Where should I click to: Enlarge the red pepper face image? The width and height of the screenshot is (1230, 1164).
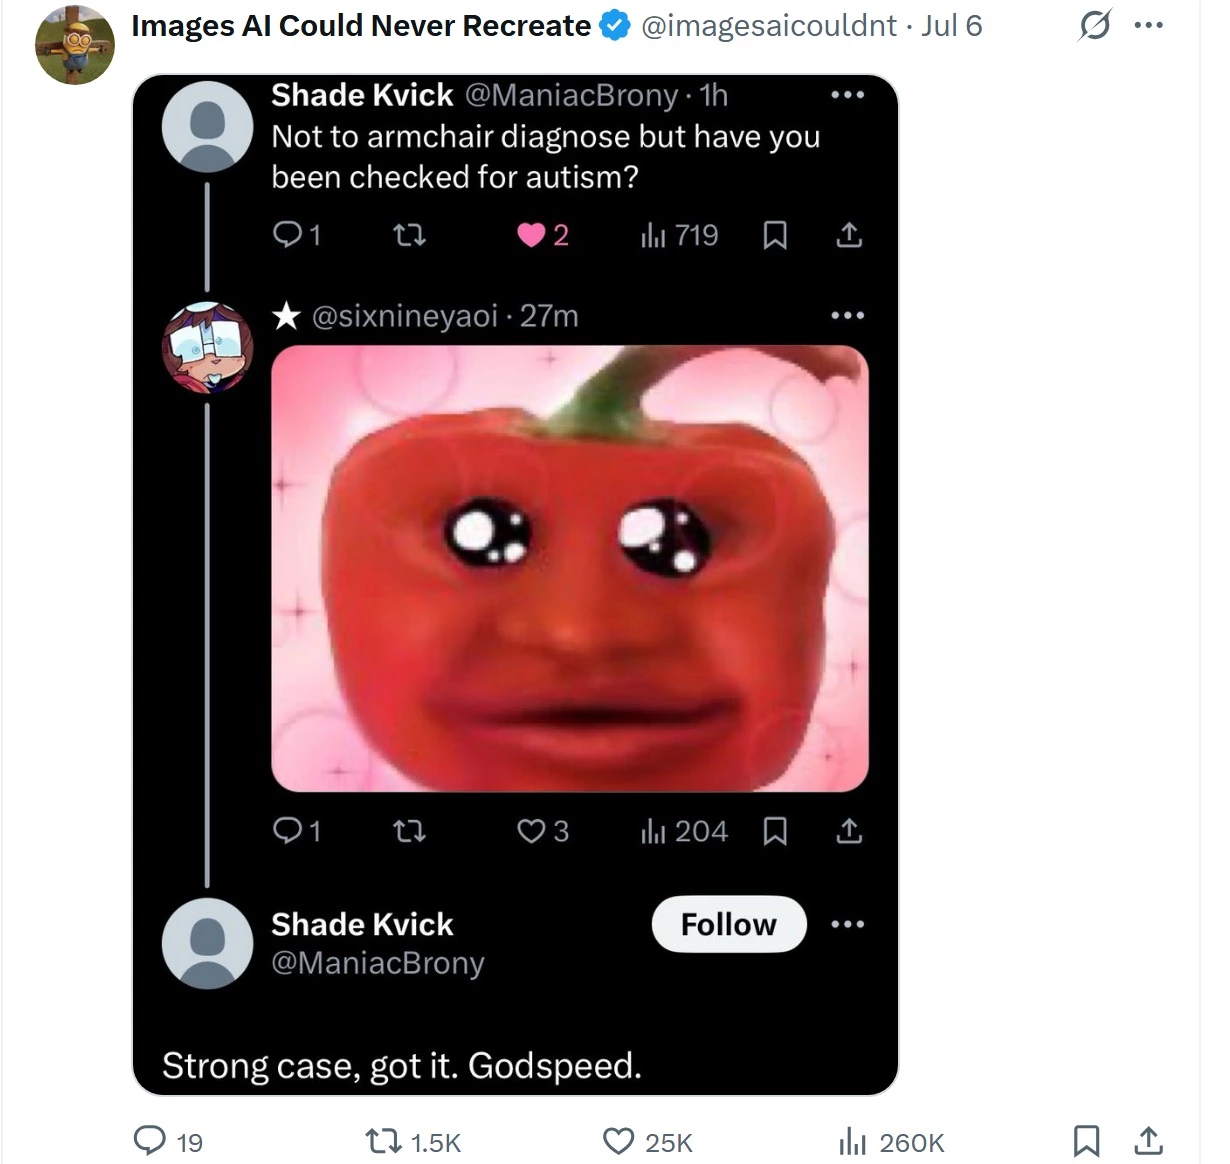coord(570,568)
